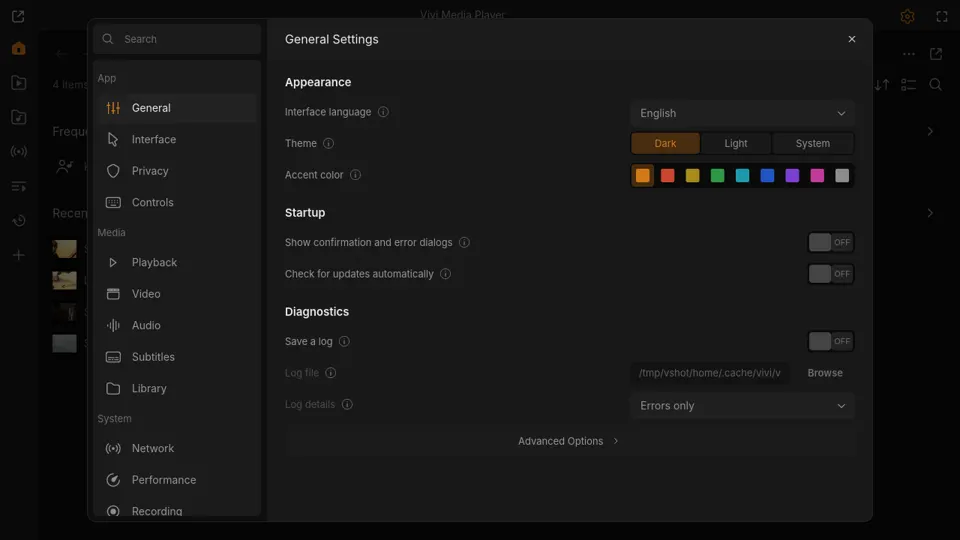Click the settings Search field
Image resolution: width=960 pixels, height=540 pixels.
point(178,39)
